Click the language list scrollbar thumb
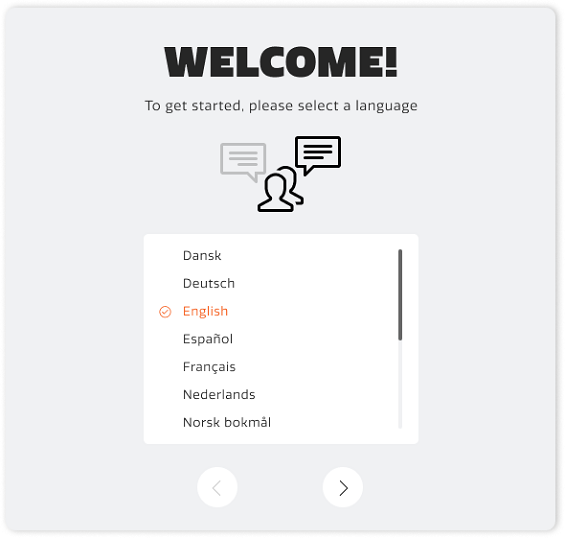565x538 pixels. (400, 294)
